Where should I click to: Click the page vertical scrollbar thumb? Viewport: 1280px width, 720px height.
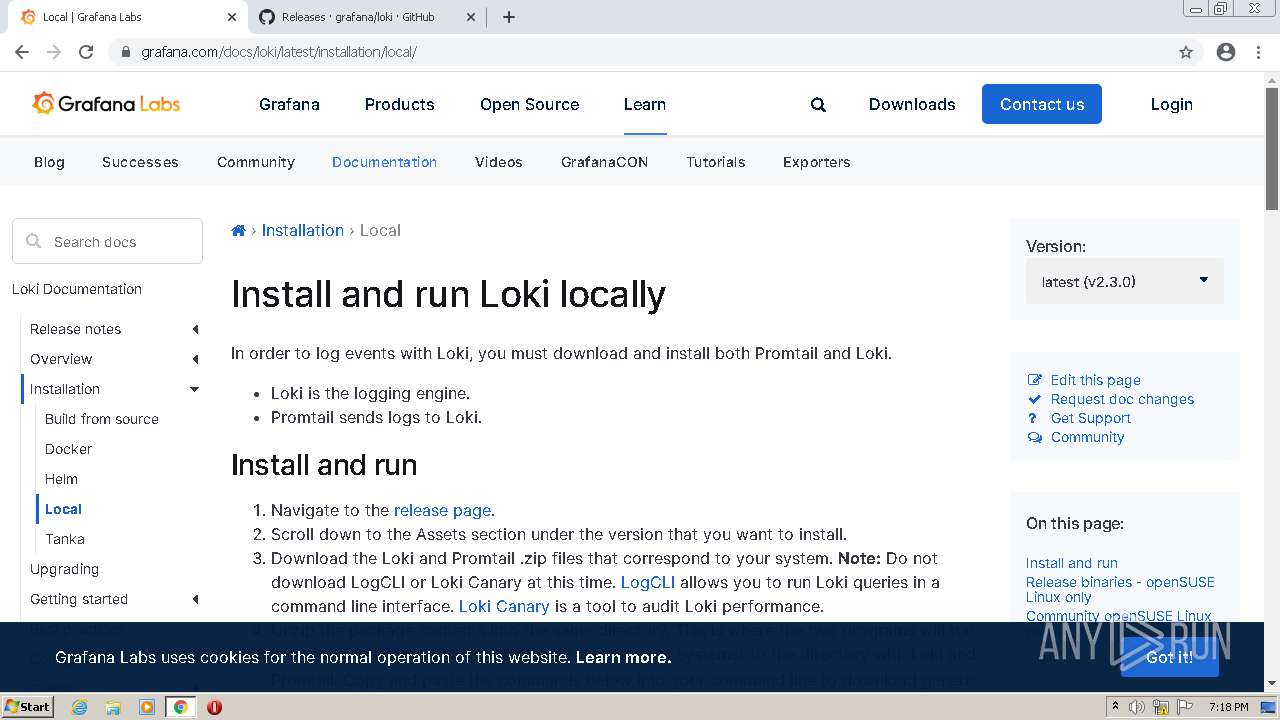tap(1272, 149)
